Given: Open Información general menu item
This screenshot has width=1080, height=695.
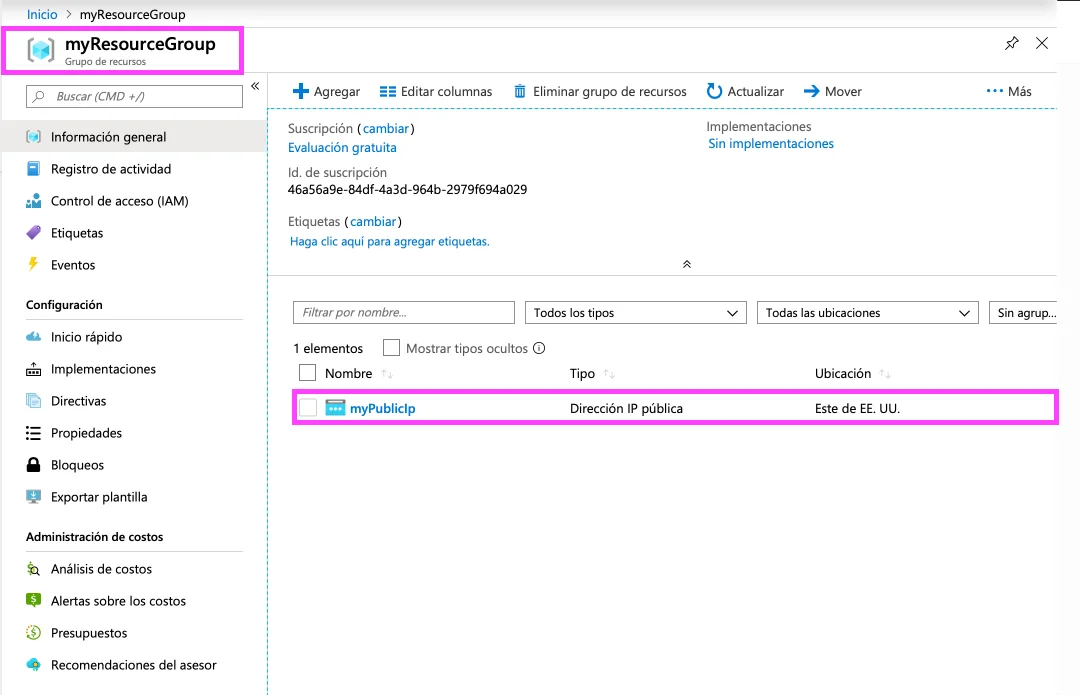Looking at the screenshot, I should point(134,137).
